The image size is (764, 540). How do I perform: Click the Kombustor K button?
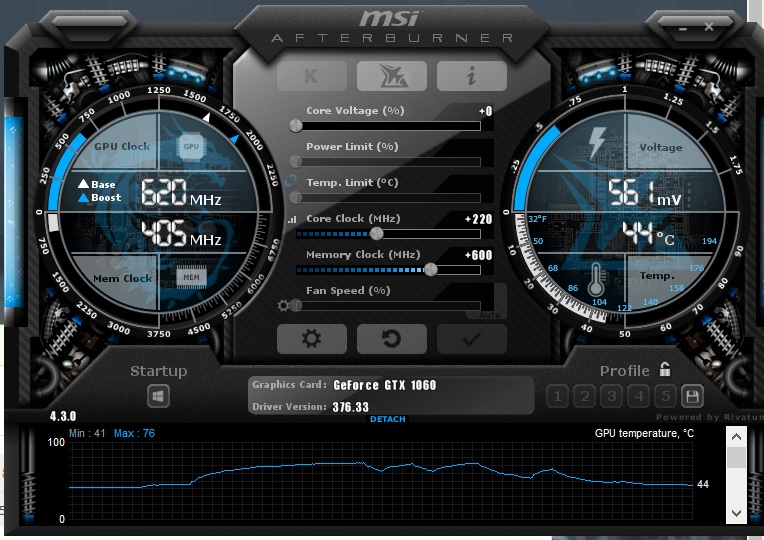(x=312, y=76)
